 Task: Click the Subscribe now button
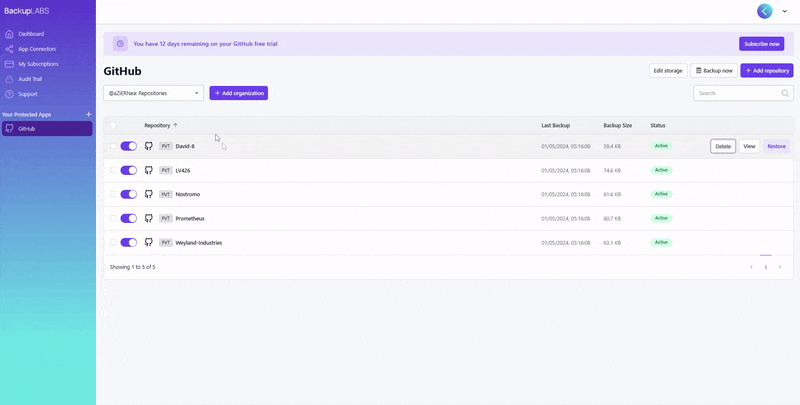coord(761,44)
